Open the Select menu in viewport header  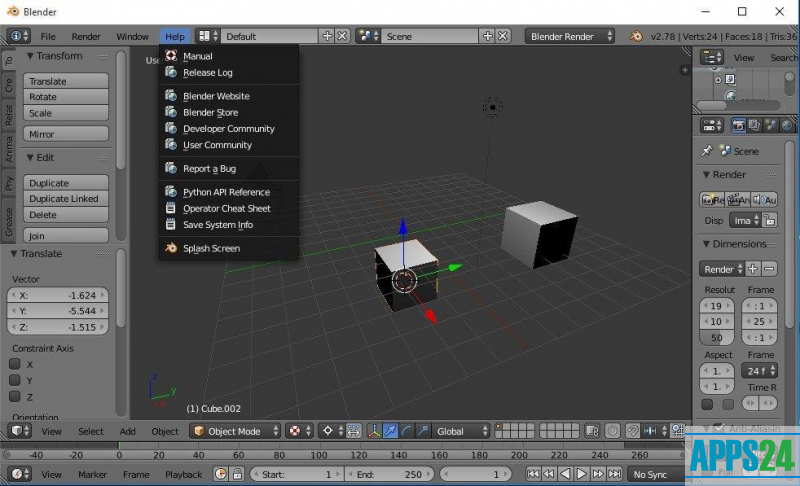(91, 431)
